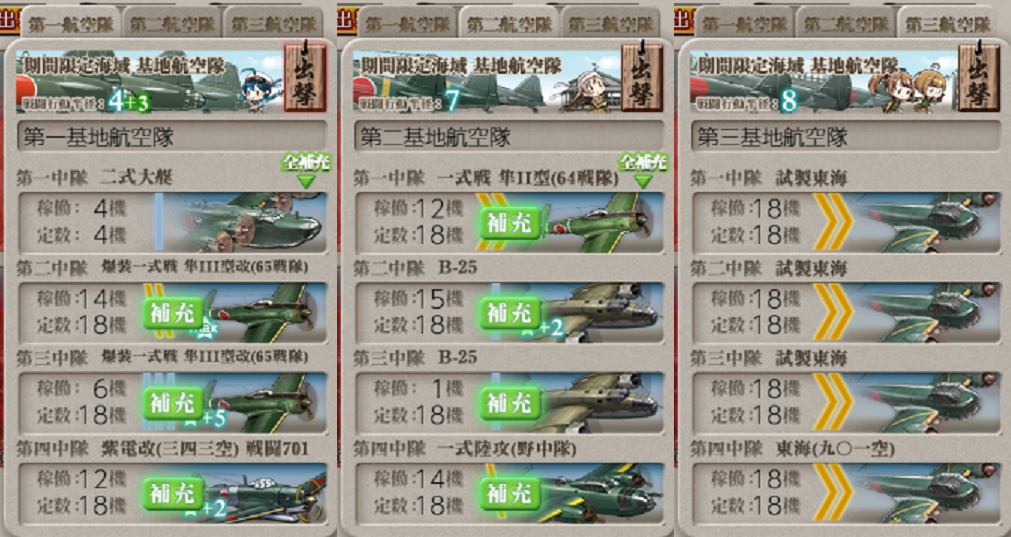Switch to 第三航空隊 tab in middle panel
1011x537 pixels.
pyautogui.click(x=611, y=24)
